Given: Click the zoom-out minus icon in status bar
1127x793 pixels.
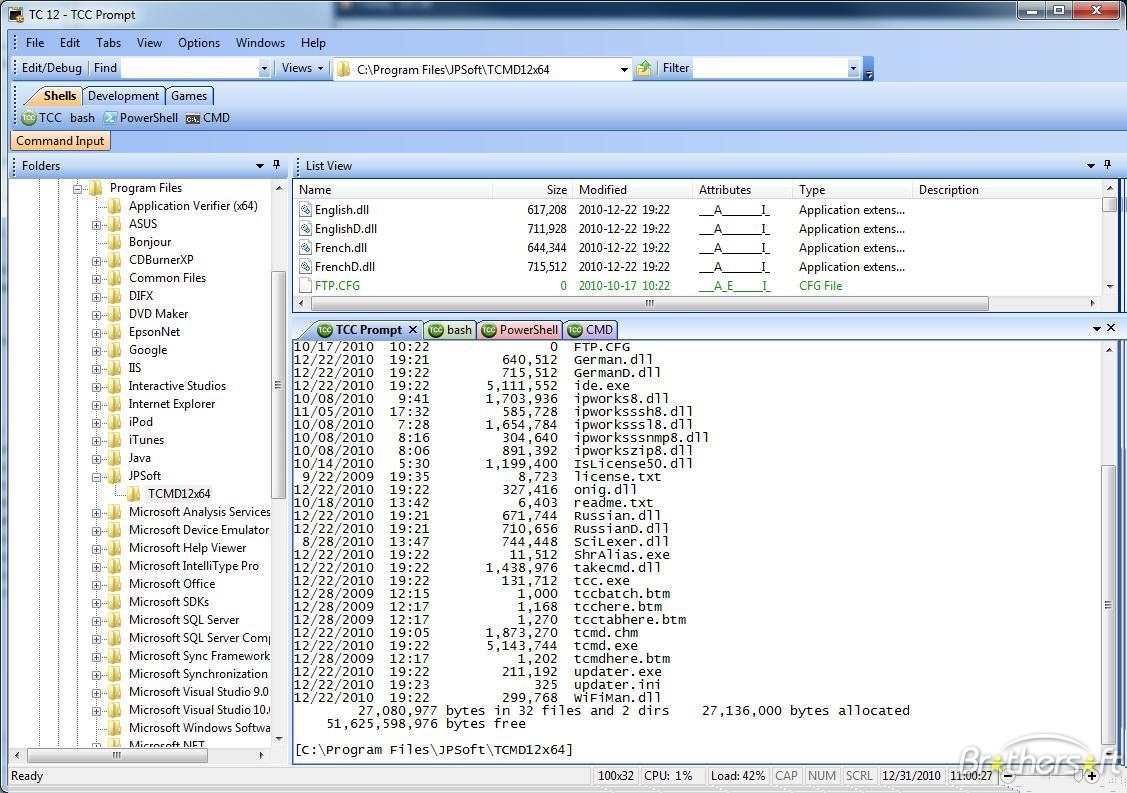Looking at the screenshot, I should point(1008,776).
